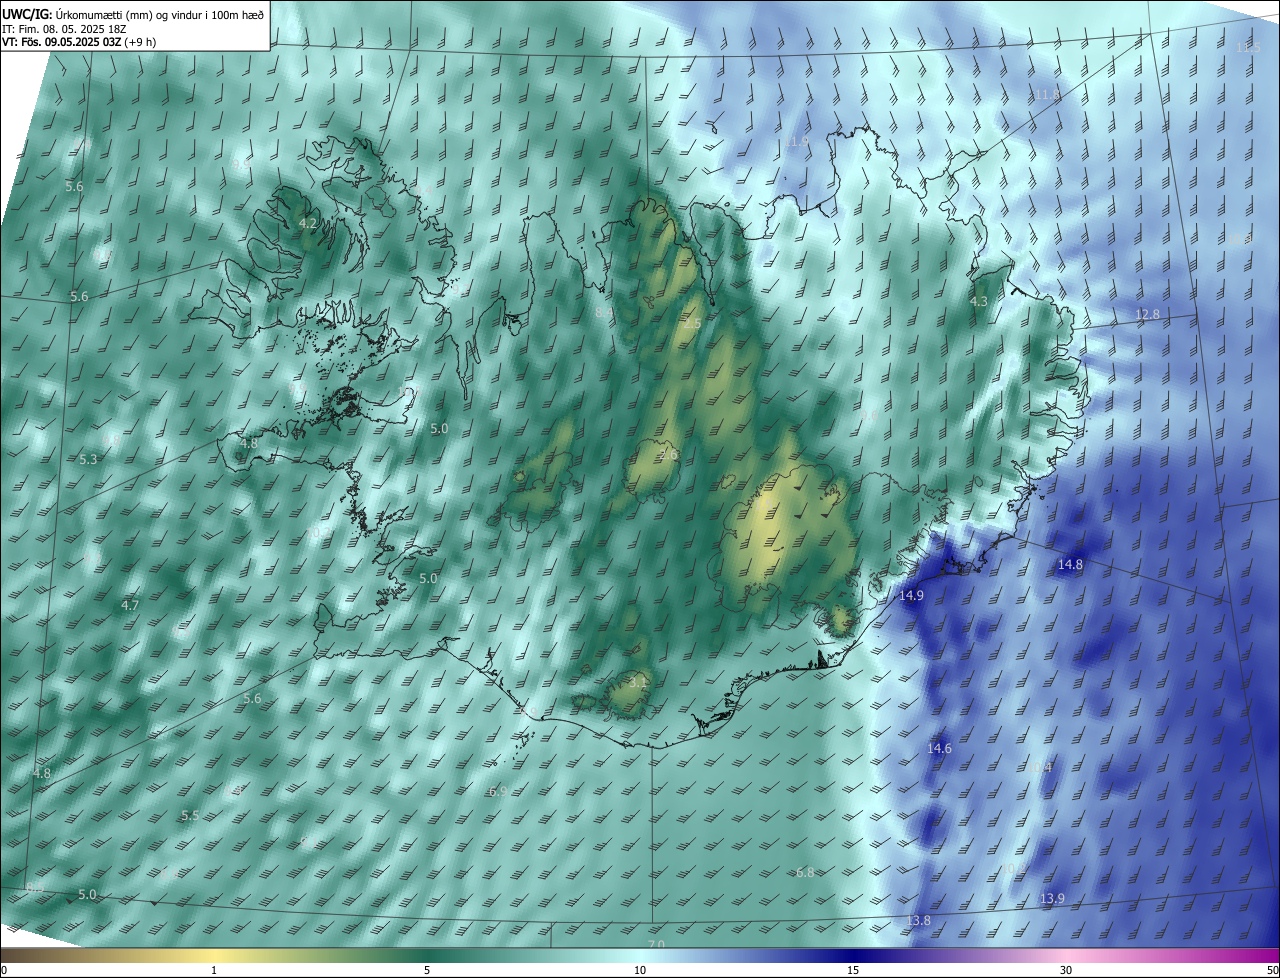This screenshot has height=978, width=1280.
Task: Click the 11.8 value in the northeast sea
Action: click(x=1046, y=94)
